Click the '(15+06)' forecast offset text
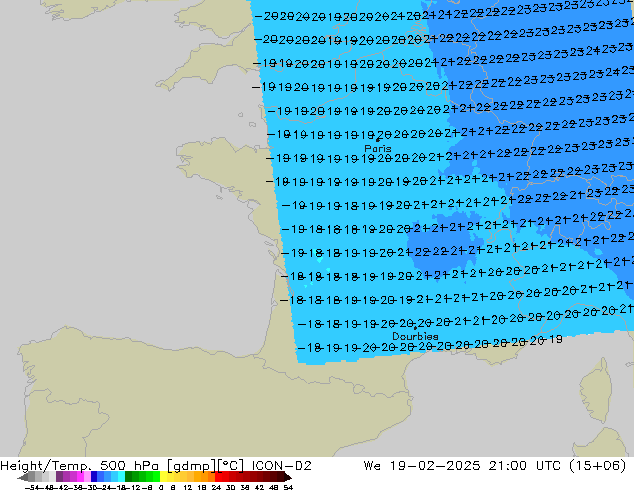This screenshot has height=490, width=634. (x=597, y=466)
